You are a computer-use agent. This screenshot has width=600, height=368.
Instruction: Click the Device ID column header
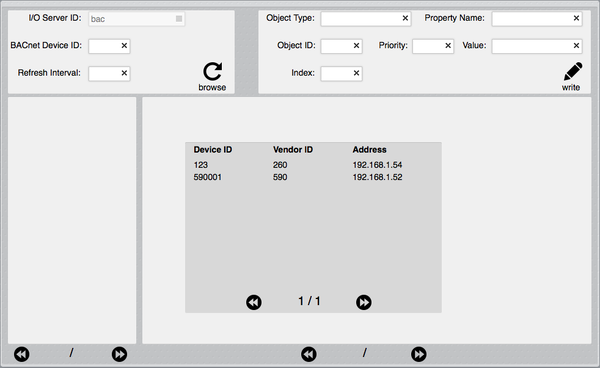pos(213,150)
